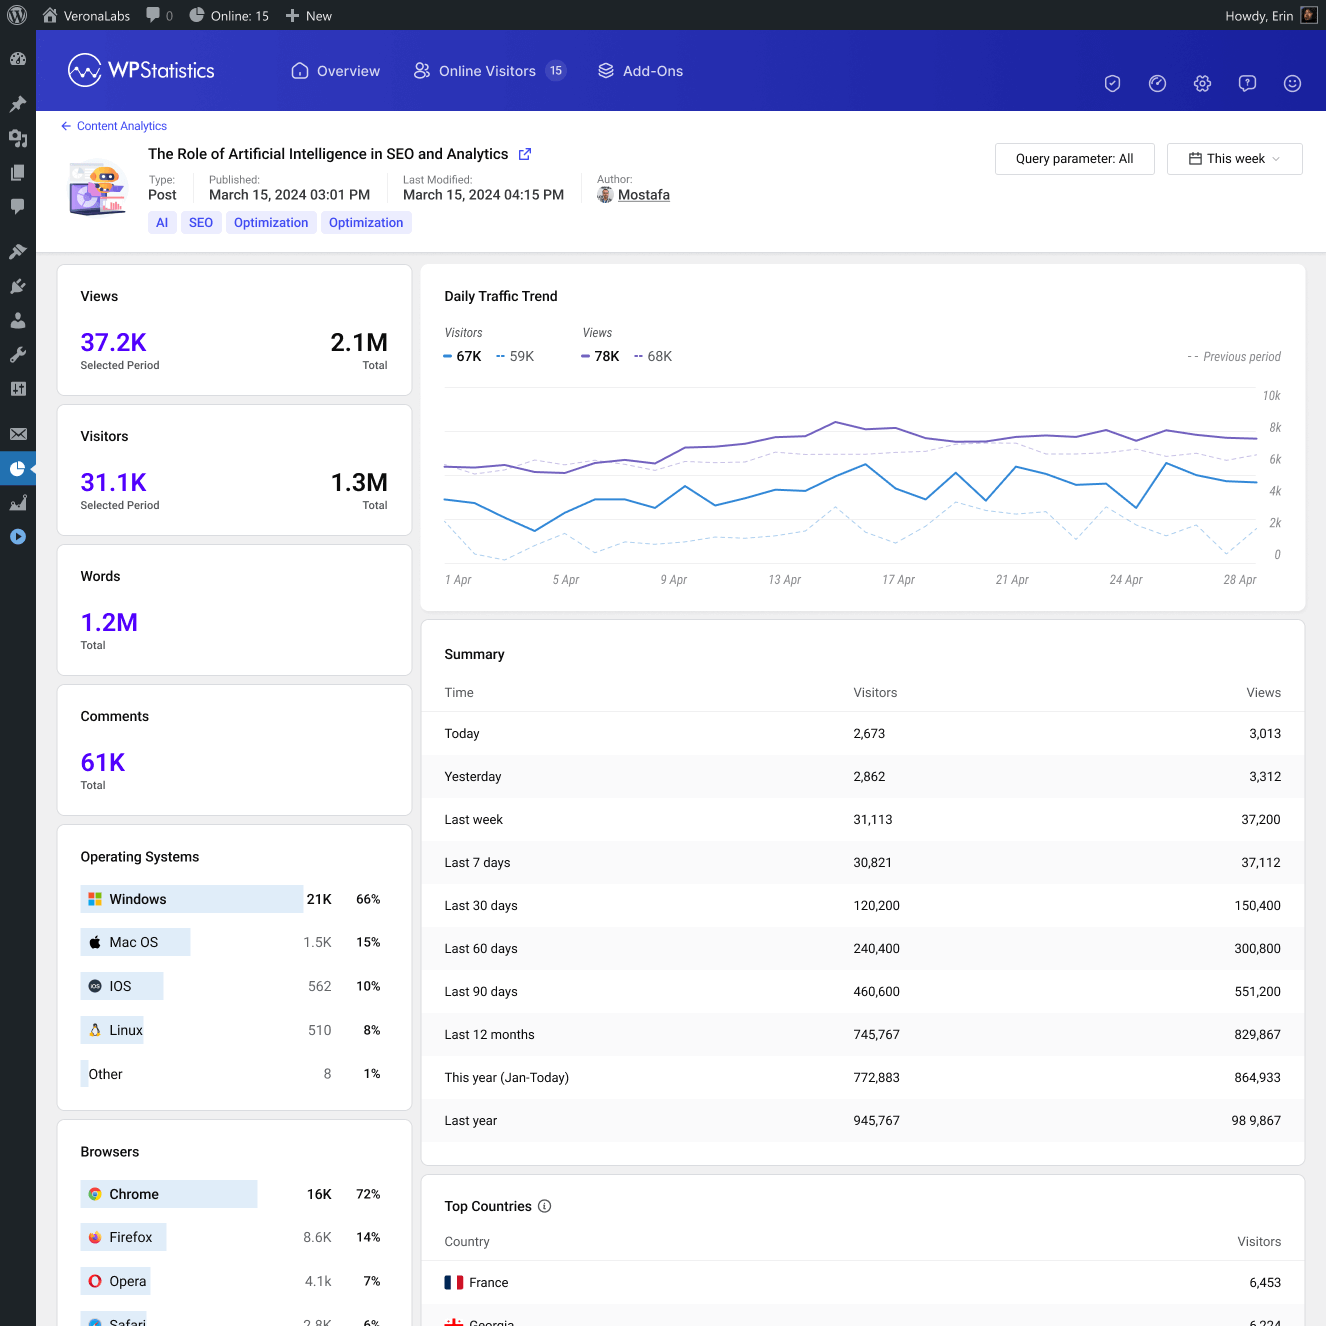
Task: Click the smiley face feedback icon
Action: [1292, 84]
